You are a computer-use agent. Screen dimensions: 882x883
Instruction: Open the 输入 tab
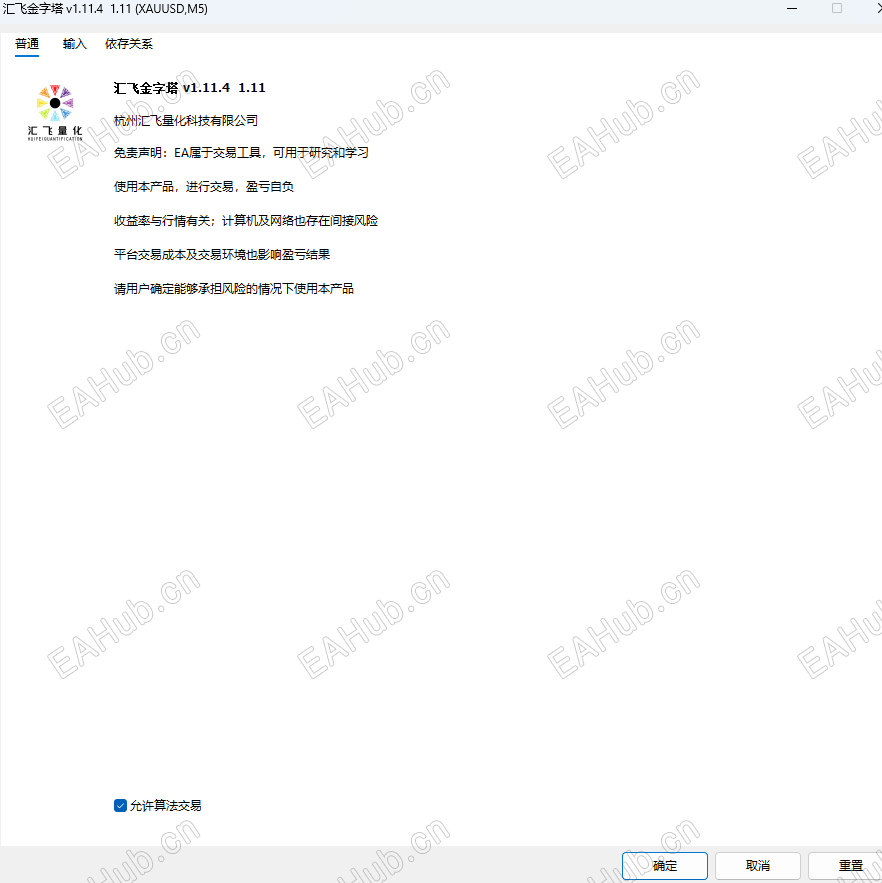click(74, 44)
